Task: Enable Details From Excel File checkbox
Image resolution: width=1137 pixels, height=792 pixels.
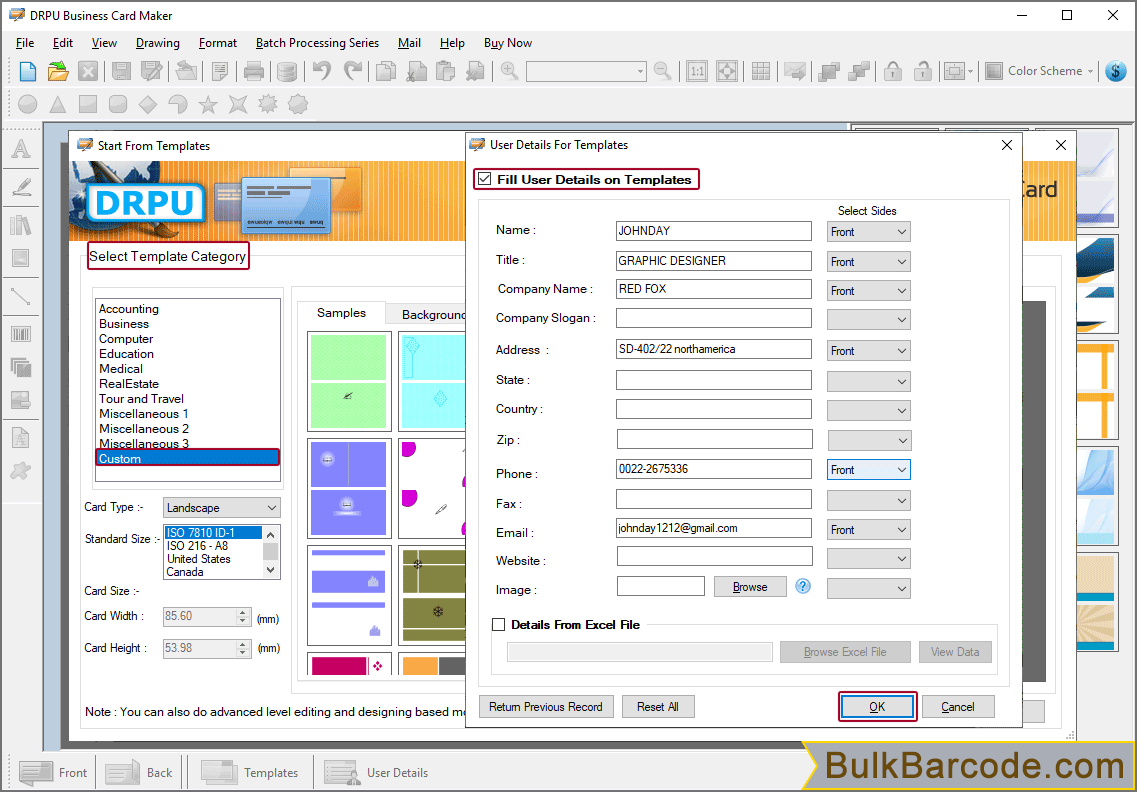Action: [x=499, y=624]
